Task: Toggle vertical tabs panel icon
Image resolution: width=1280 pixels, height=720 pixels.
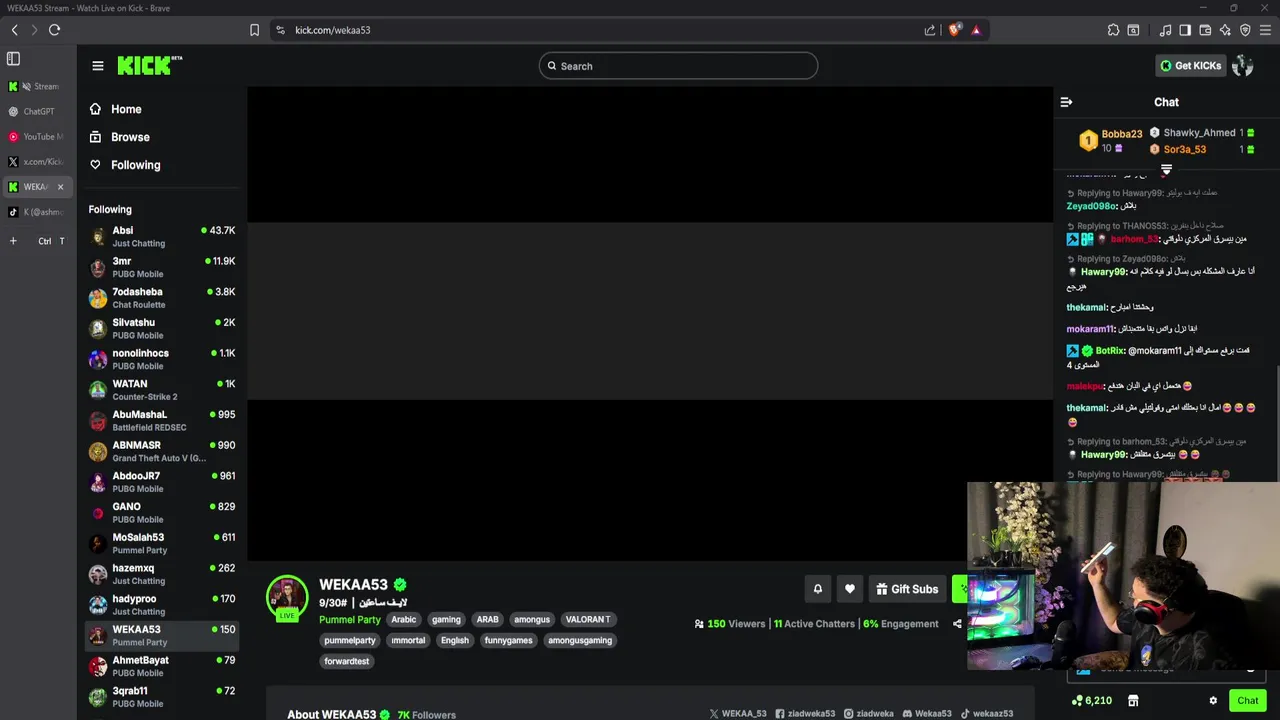Action: click(x=13, y=59)
